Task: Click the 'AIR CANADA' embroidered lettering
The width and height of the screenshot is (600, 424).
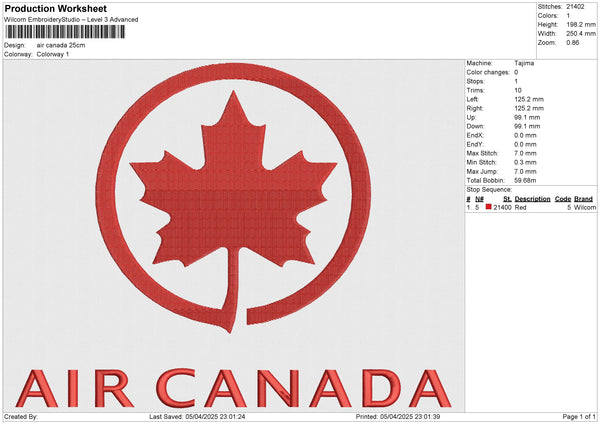Action: [233, 388]
